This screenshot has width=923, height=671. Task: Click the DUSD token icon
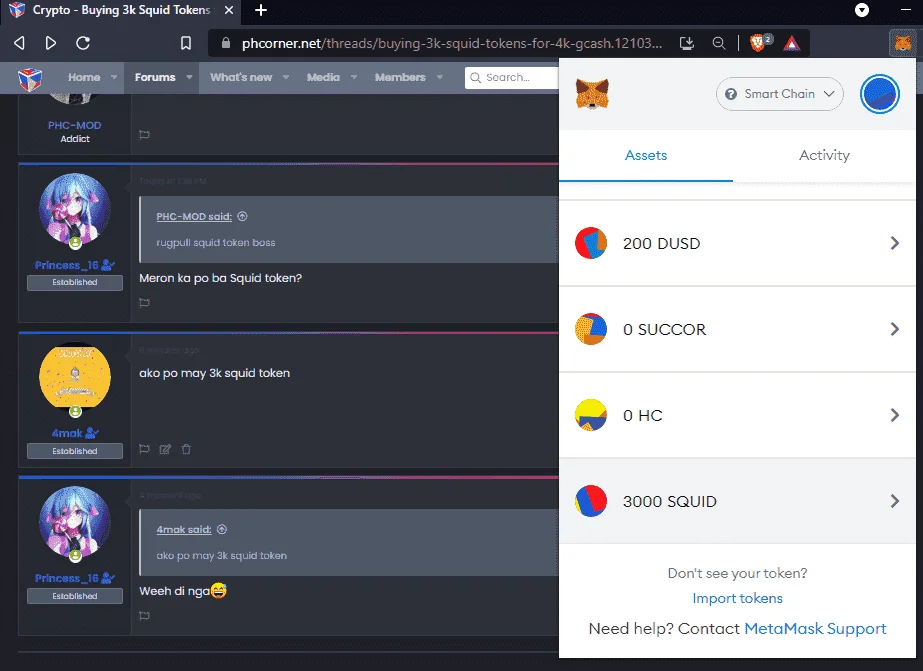click(x=591, y=243)
